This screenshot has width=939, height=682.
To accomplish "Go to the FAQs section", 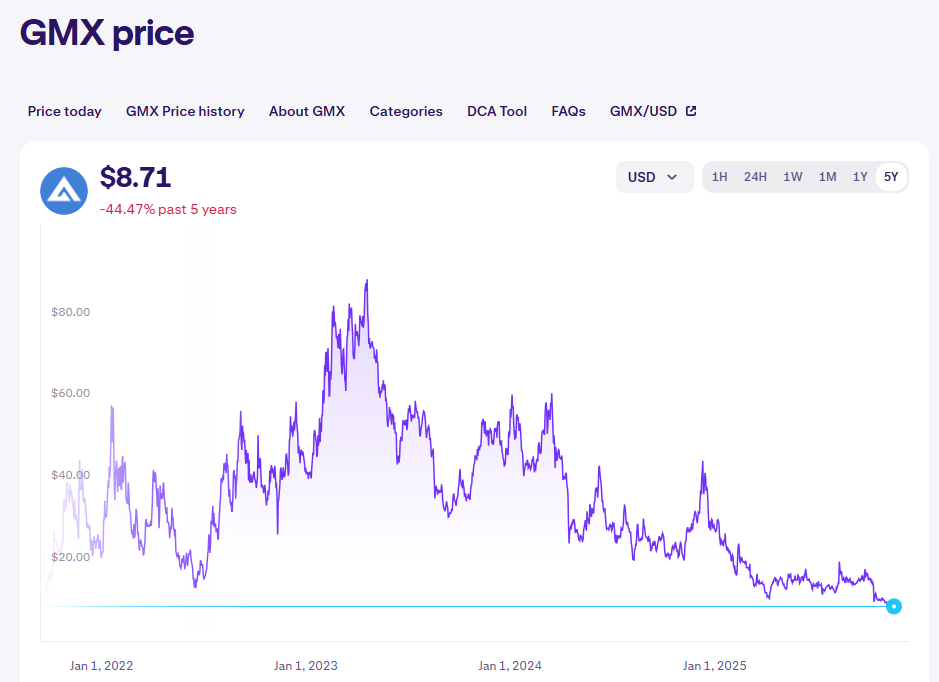I will [568, 111].
